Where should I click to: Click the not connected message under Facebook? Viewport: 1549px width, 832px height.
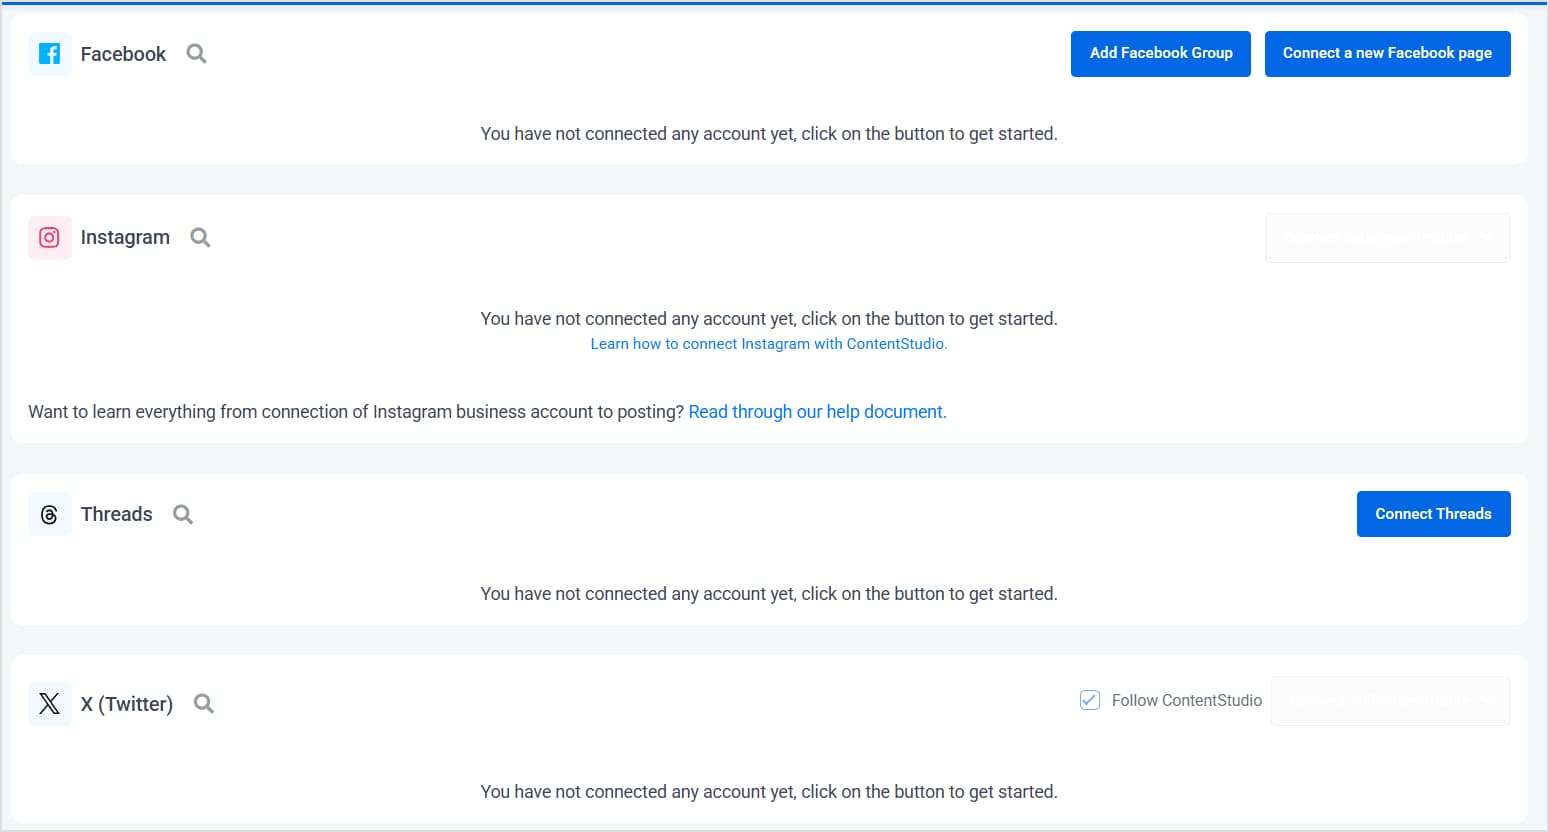pyautogui.click(x=769, y=134)
